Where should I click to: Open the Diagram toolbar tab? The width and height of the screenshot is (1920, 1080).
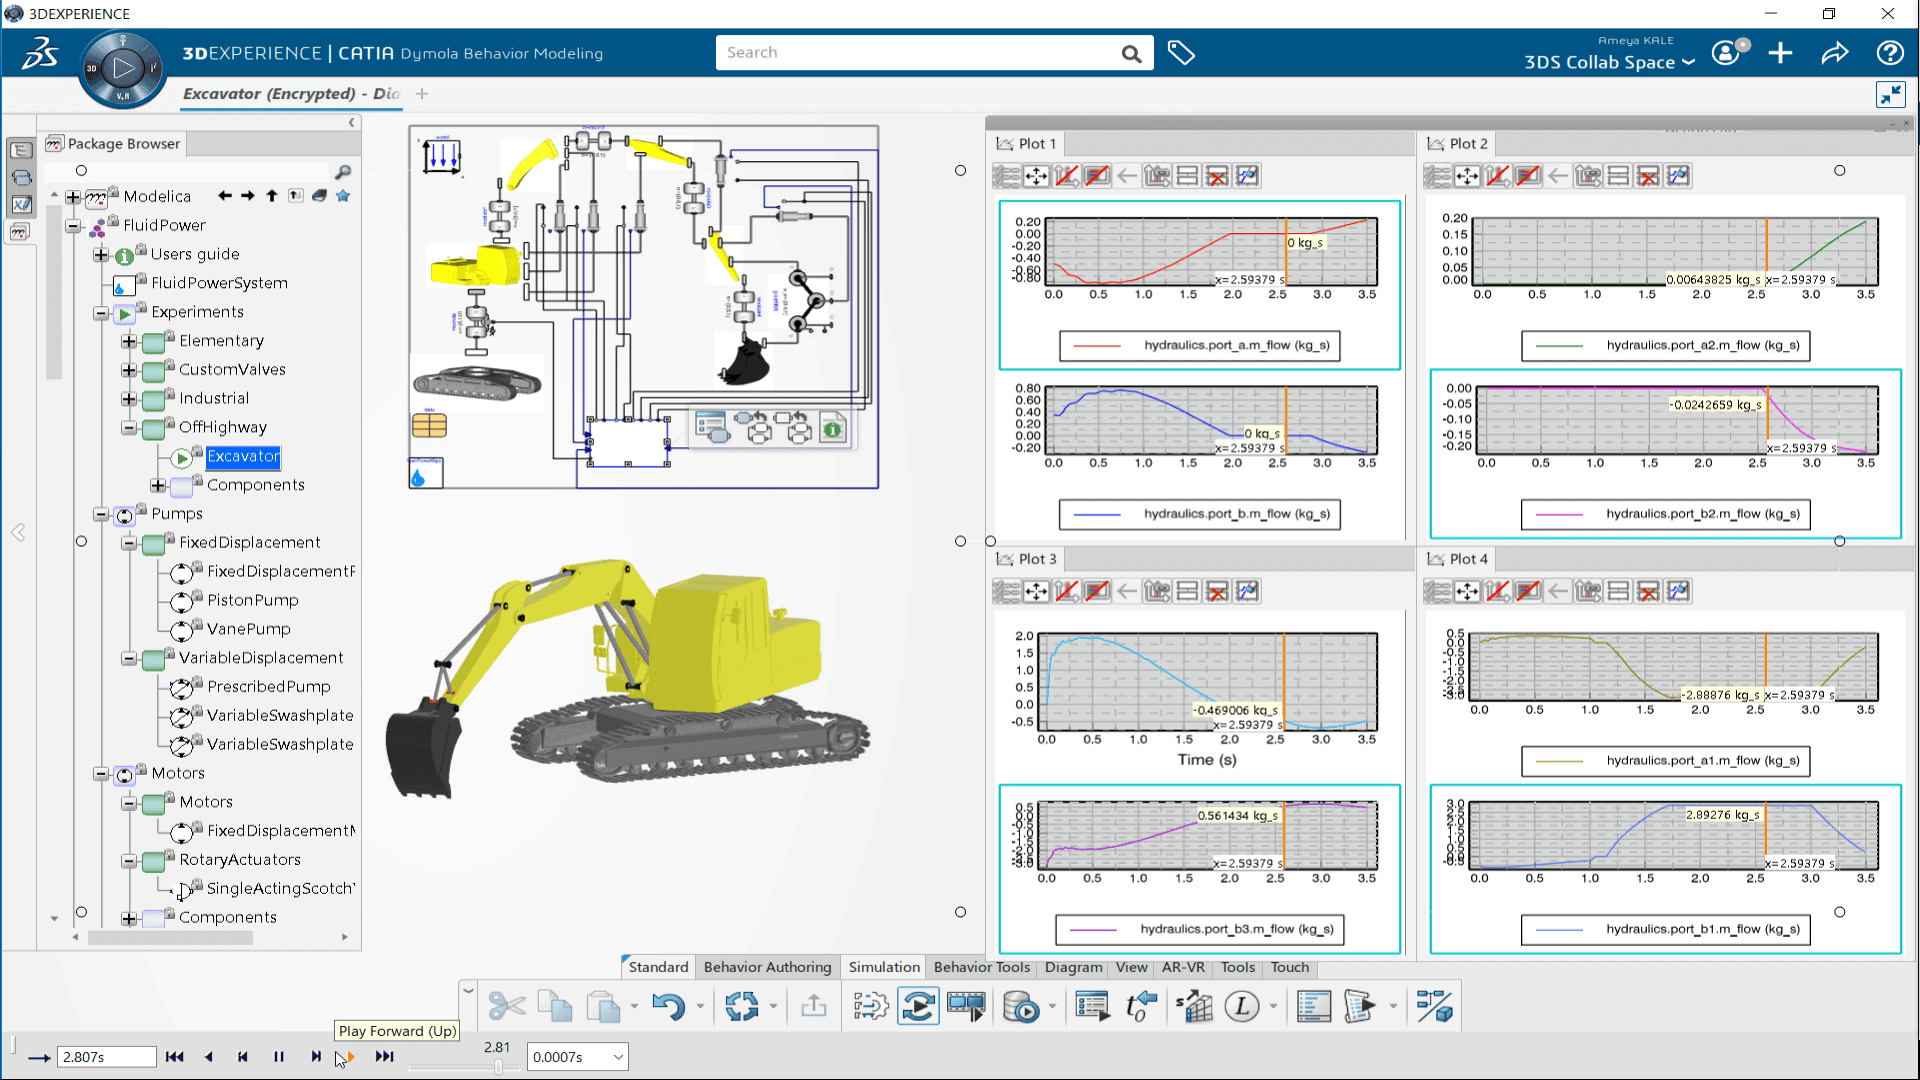(1072, 967)
